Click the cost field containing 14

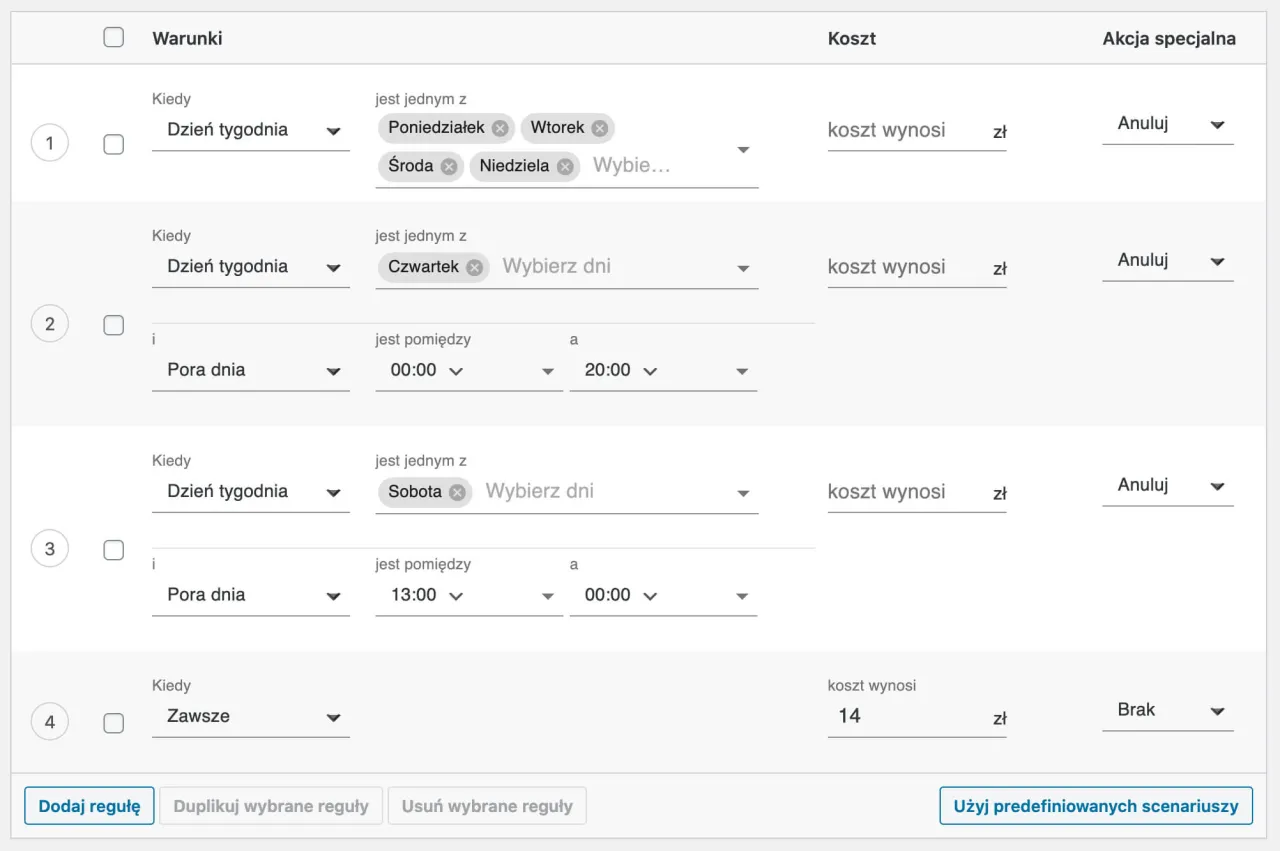(905, 717)
